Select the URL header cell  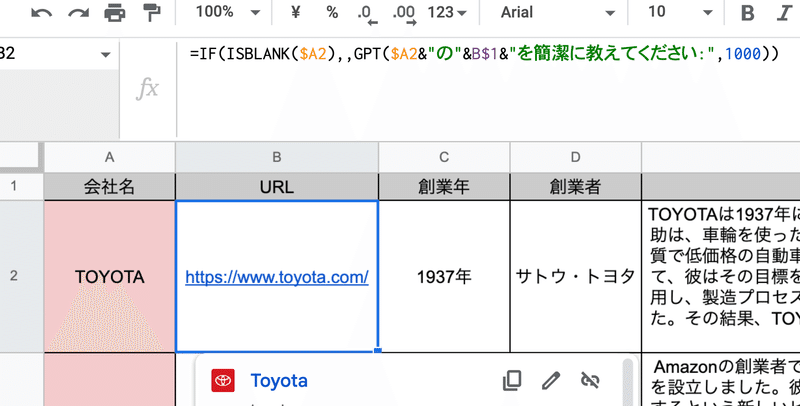pos(277,187)
